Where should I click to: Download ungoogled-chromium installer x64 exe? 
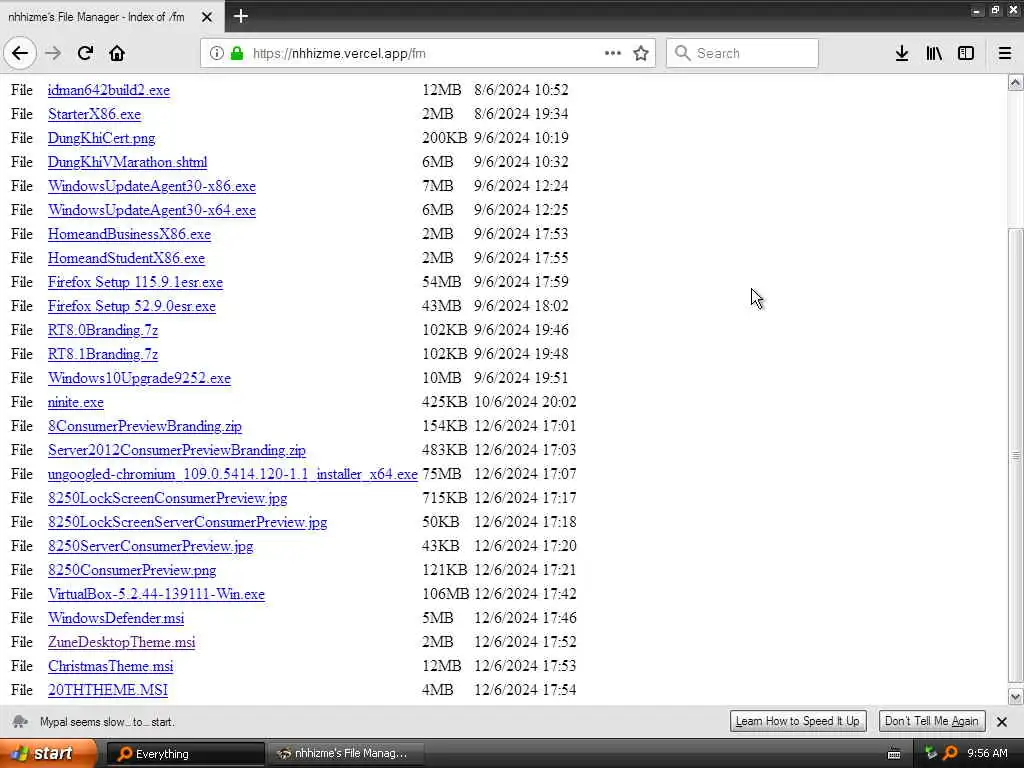(232, 475)
